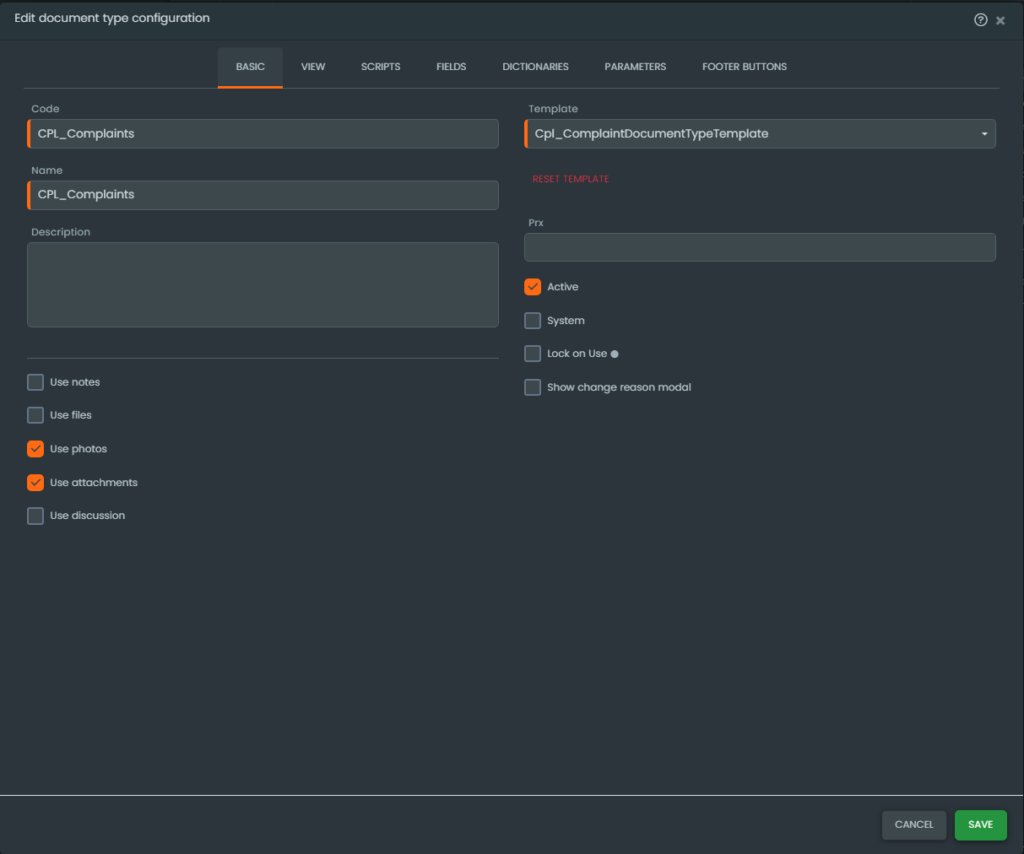Click the Lock on Use info icon
1024x854 pixels.
[614, 354]
